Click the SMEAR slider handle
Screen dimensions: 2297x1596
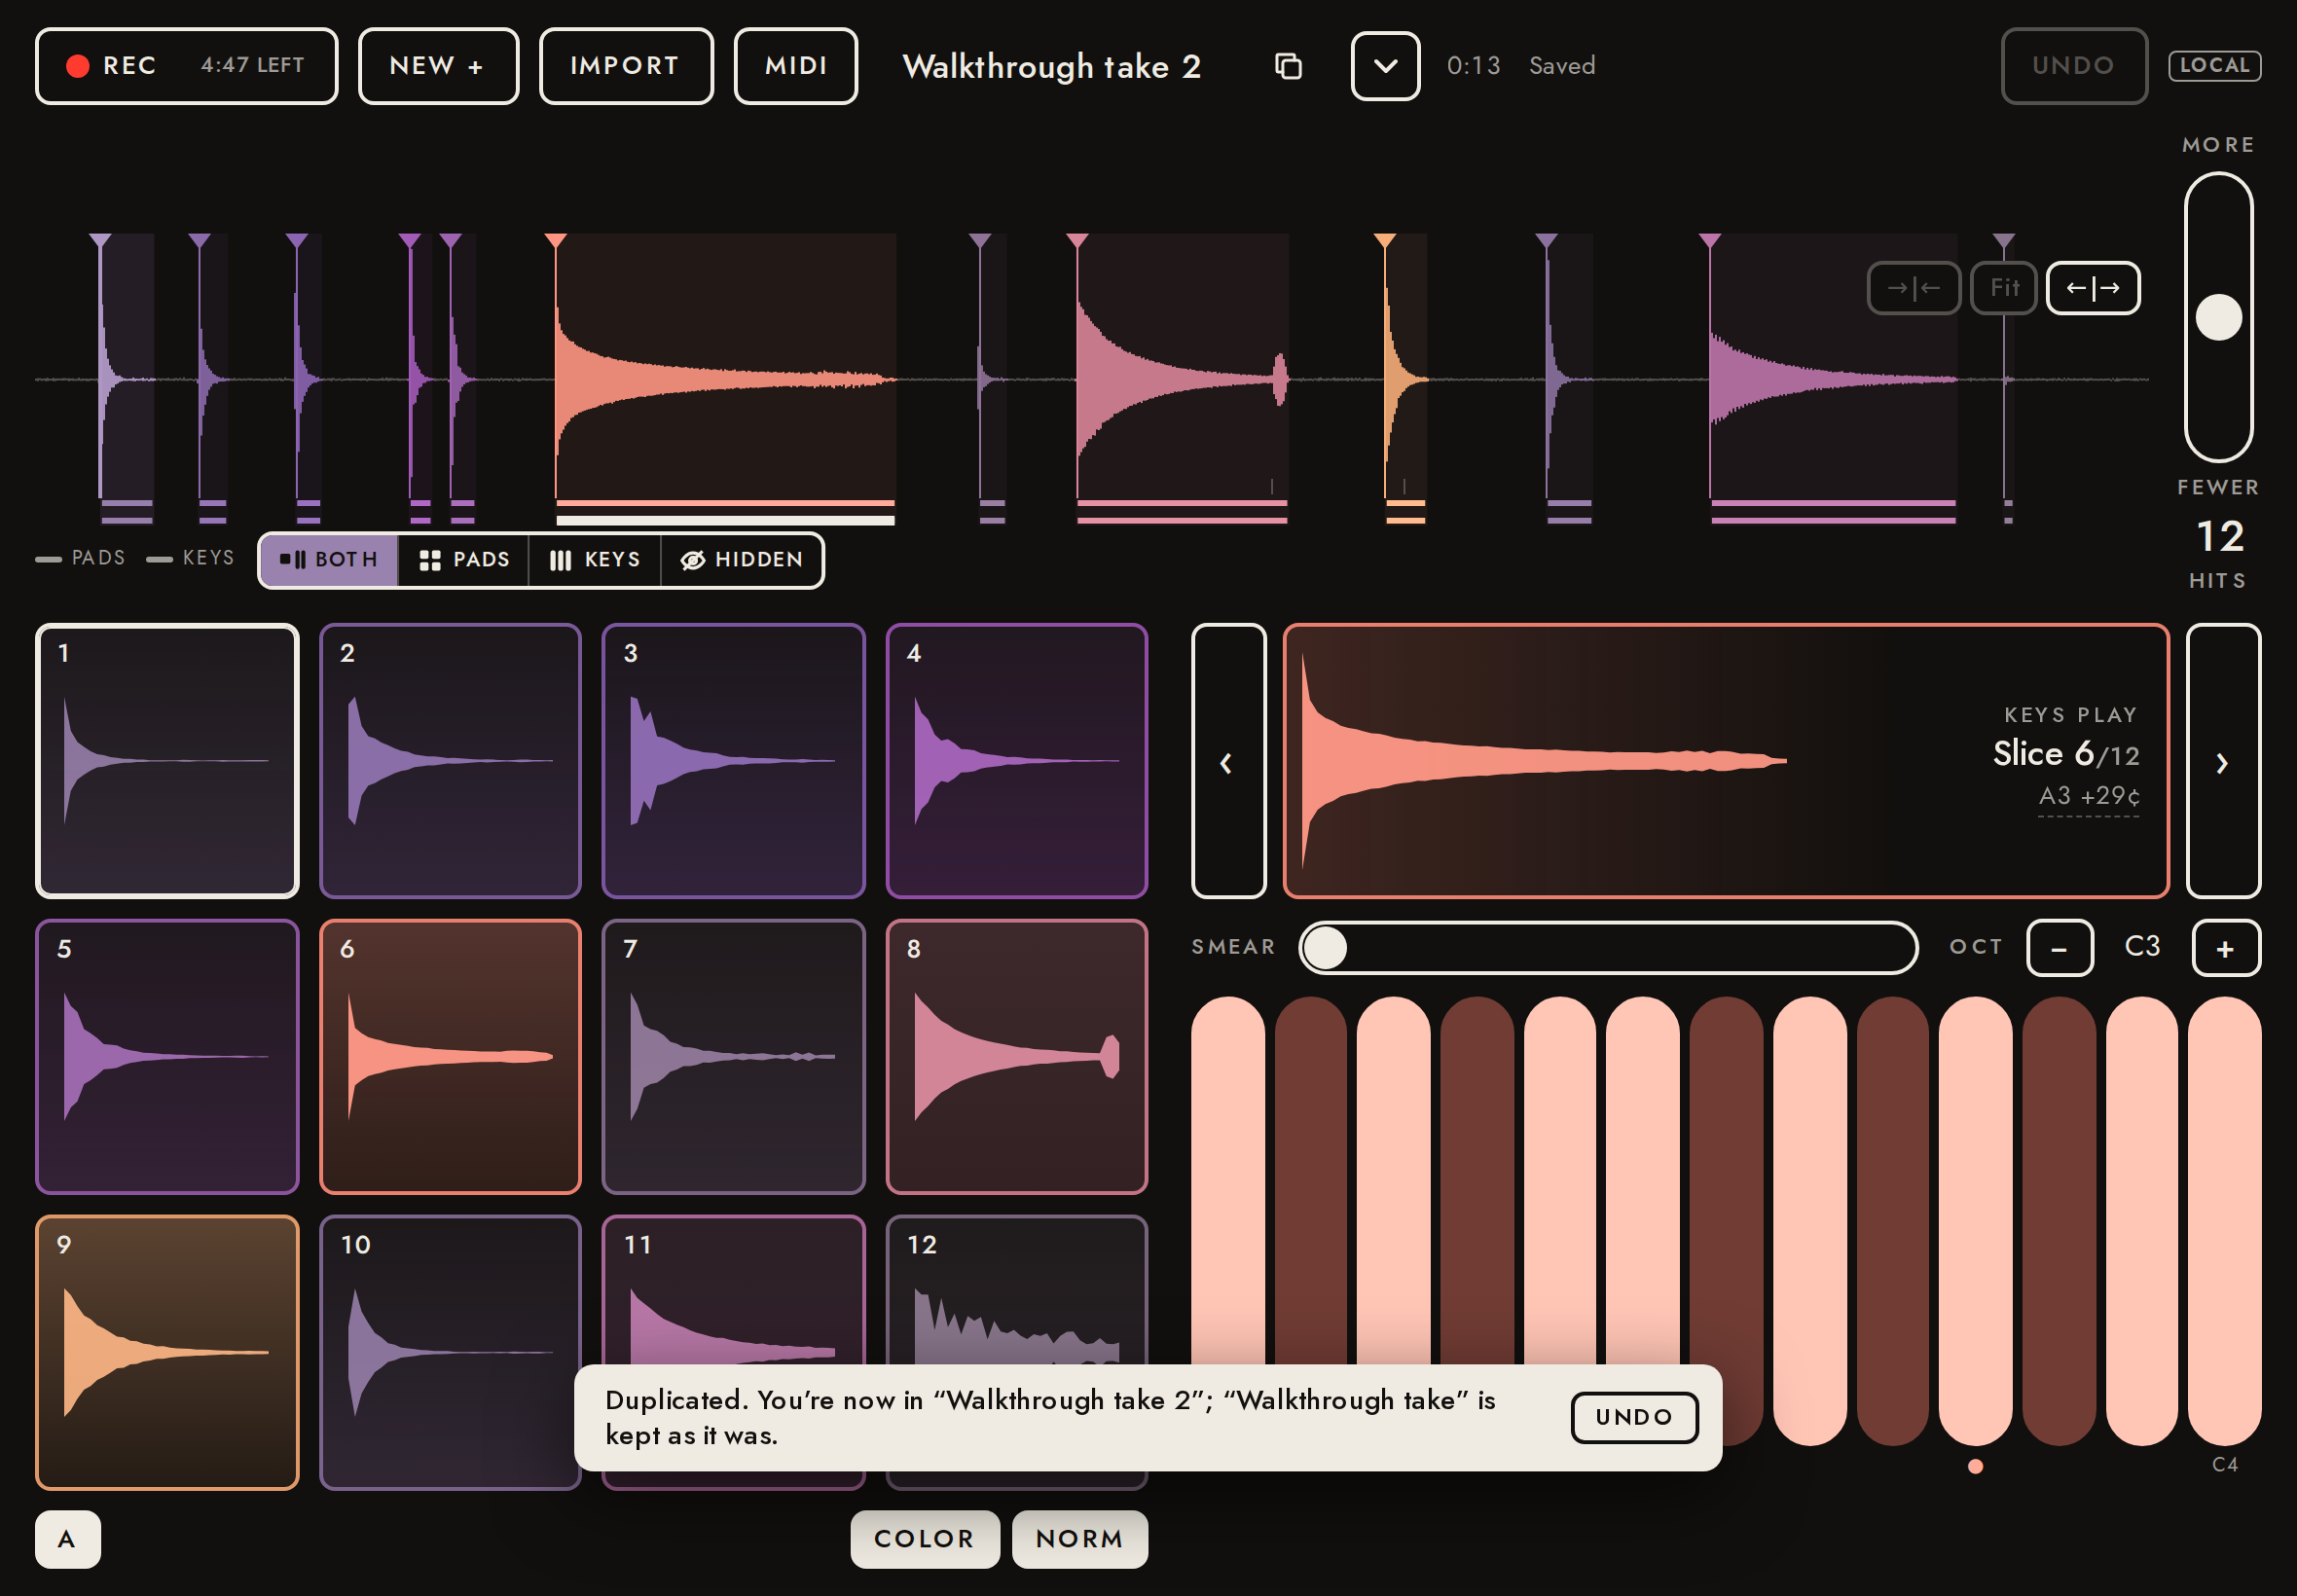pyautogui.click(x=1326, y=948)
